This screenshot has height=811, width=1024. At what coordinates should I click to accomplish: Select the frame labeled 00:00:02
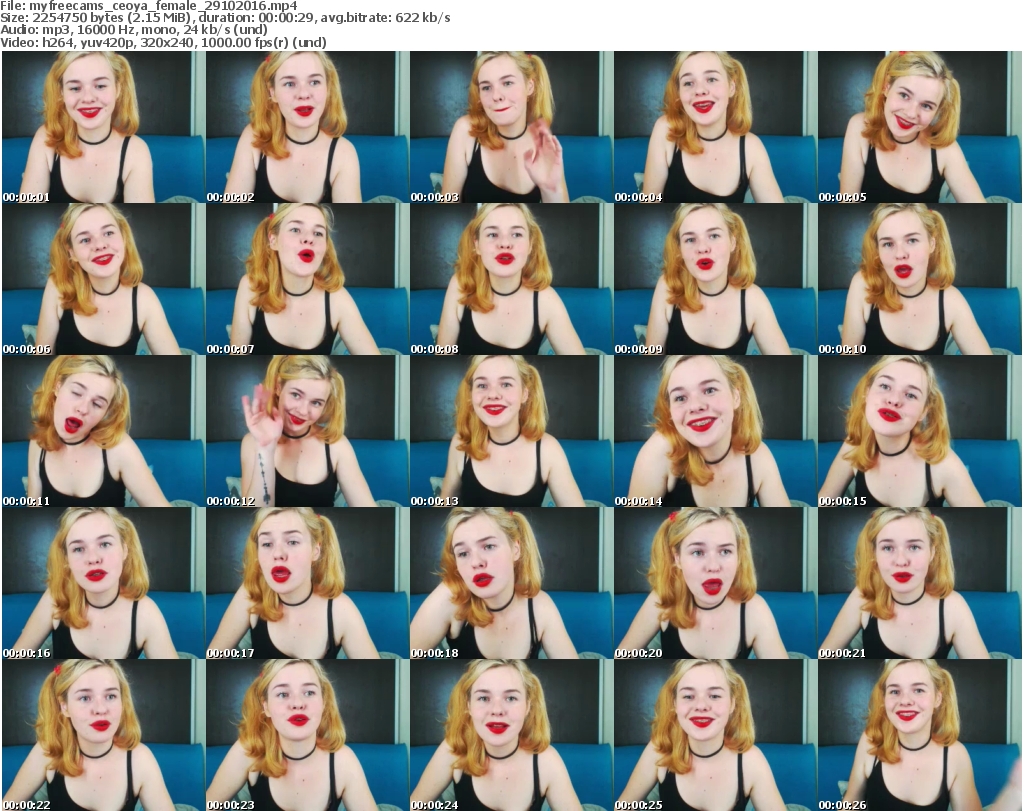[306, 127]
